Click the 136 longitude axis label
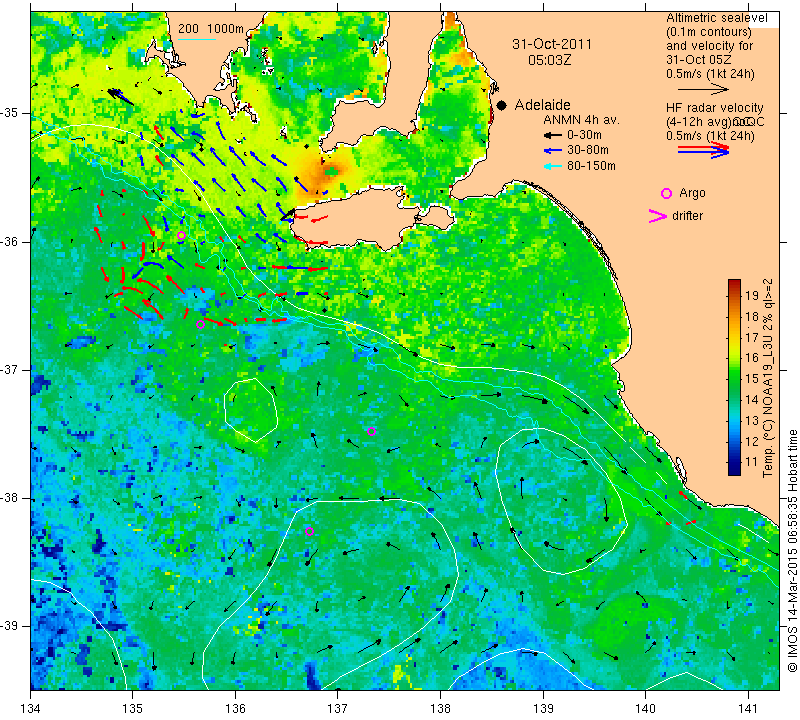800x720 pixels. (235, 709)
